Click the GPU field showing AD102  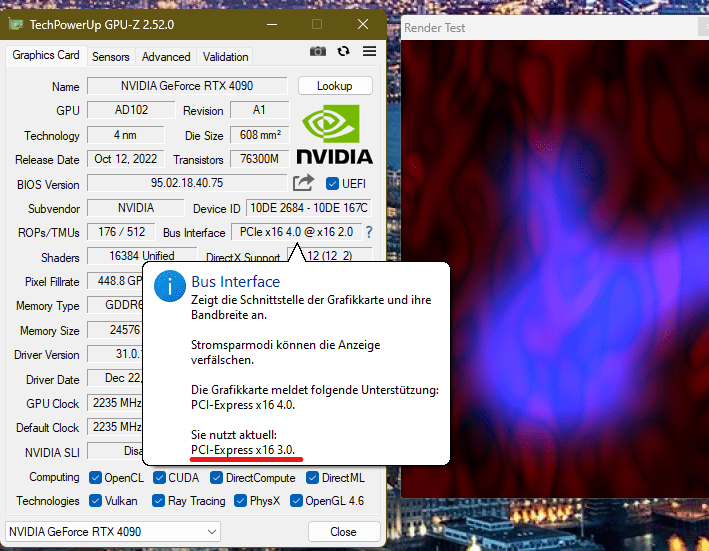coord(131,110)
